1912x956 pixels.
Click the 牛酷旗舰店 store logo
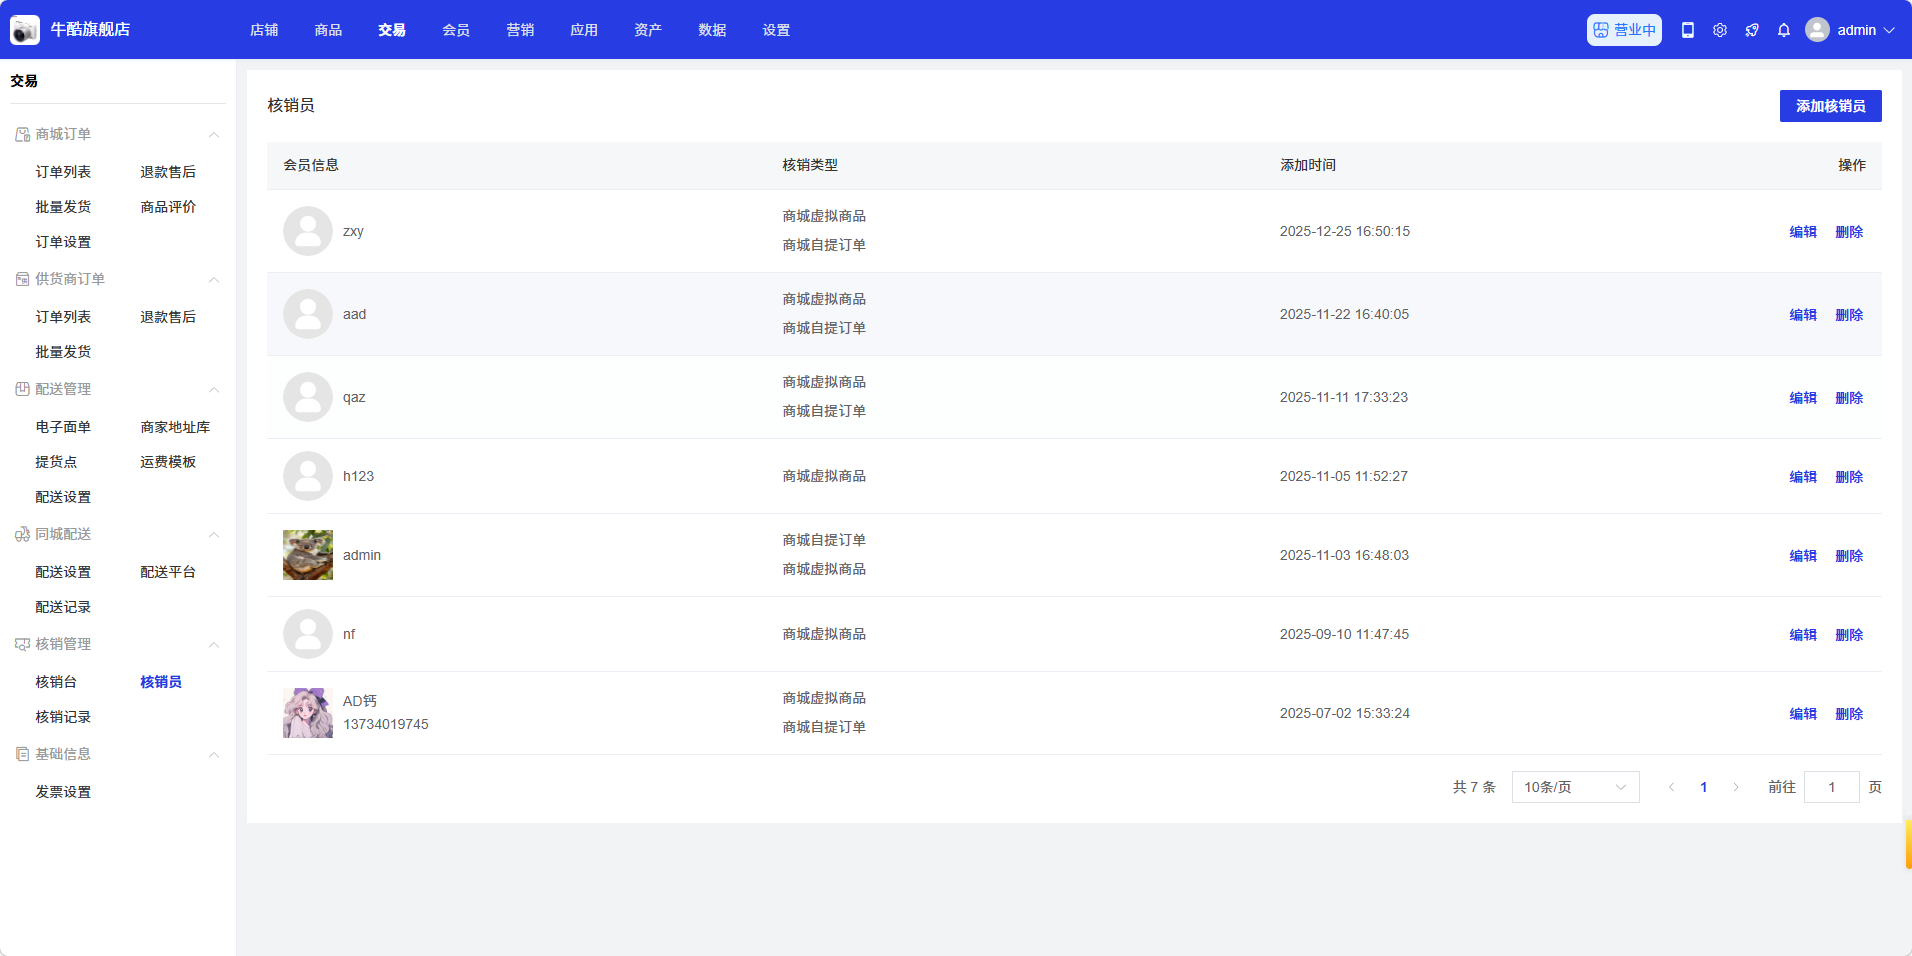click(x=25, y=30)
